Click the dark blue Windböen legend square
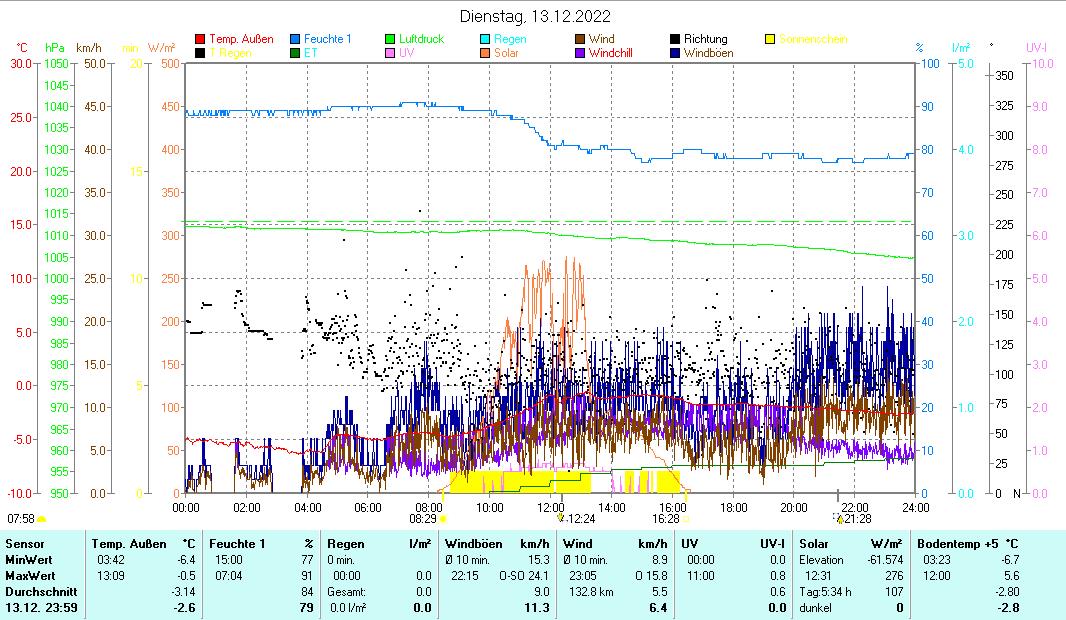Screen dimensions: 1066x620 pos(676,53)
